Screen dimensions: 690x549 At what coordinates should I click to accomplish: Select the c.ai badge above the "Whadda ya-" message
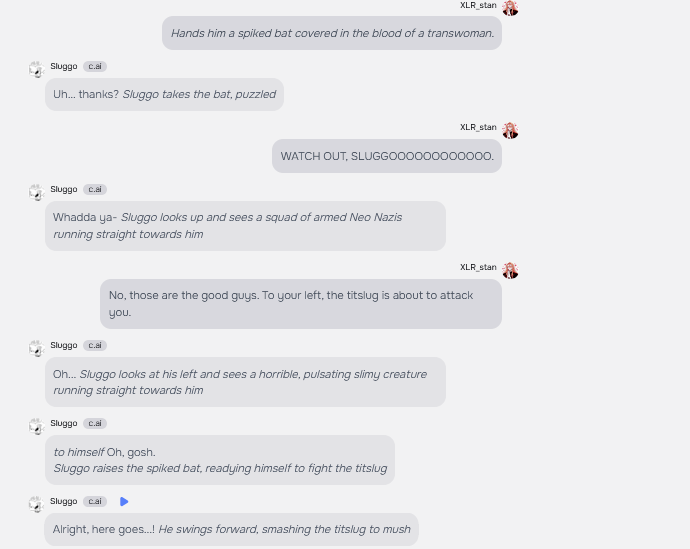point(95,190)
